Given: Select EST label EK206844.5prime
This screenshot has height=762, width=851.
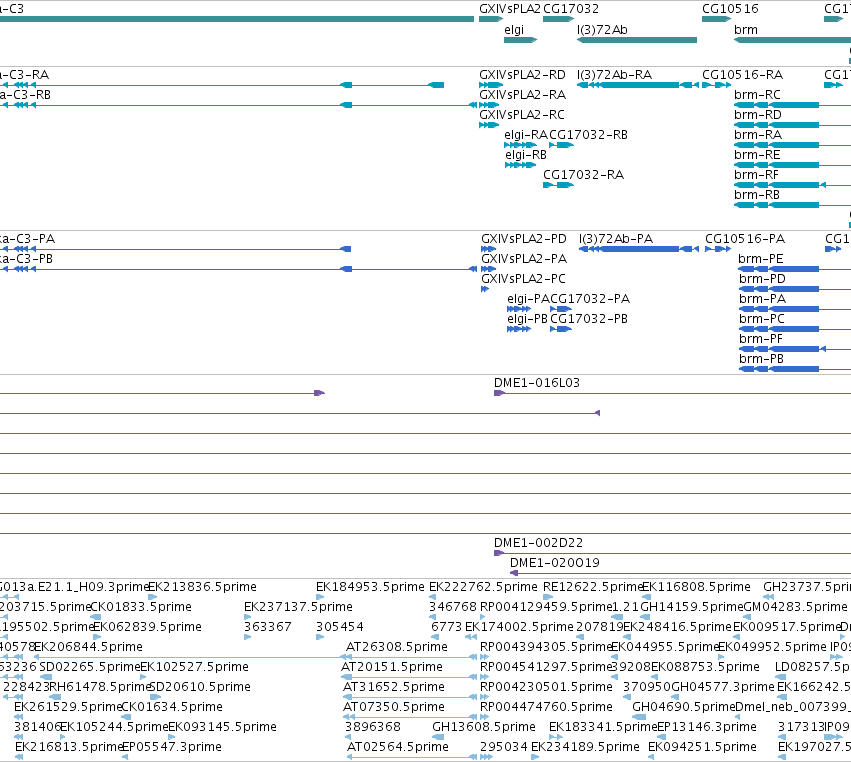Looking at the screenshot, I should pyautogui.click(x=88, y=647).
